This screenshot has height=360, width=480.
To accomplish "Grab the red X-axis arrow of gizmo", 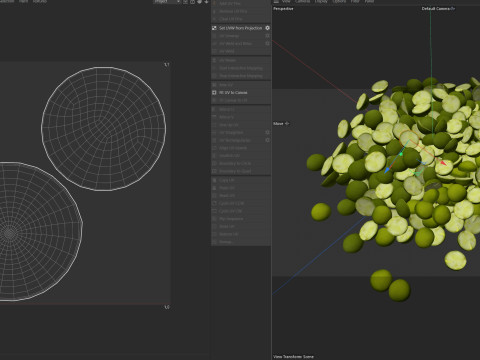I will coord(442,163).
